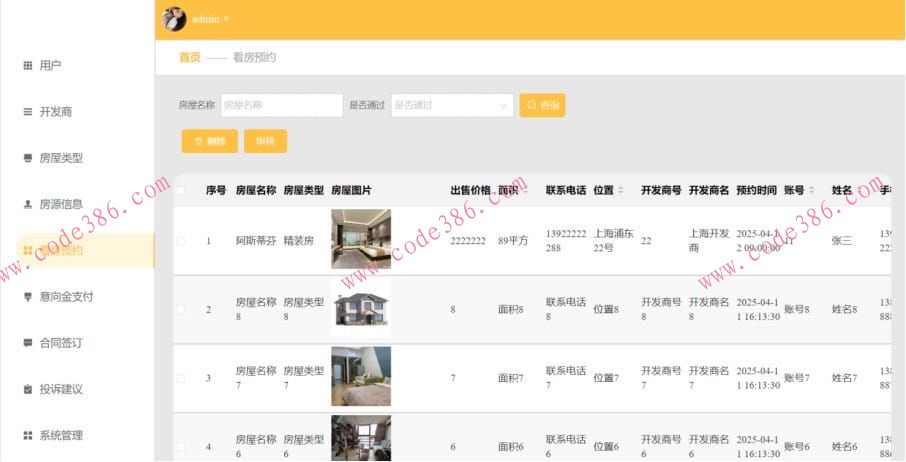Click the 开发商名 column header
Screen dimensions: 906x462
tap(709, 190)
